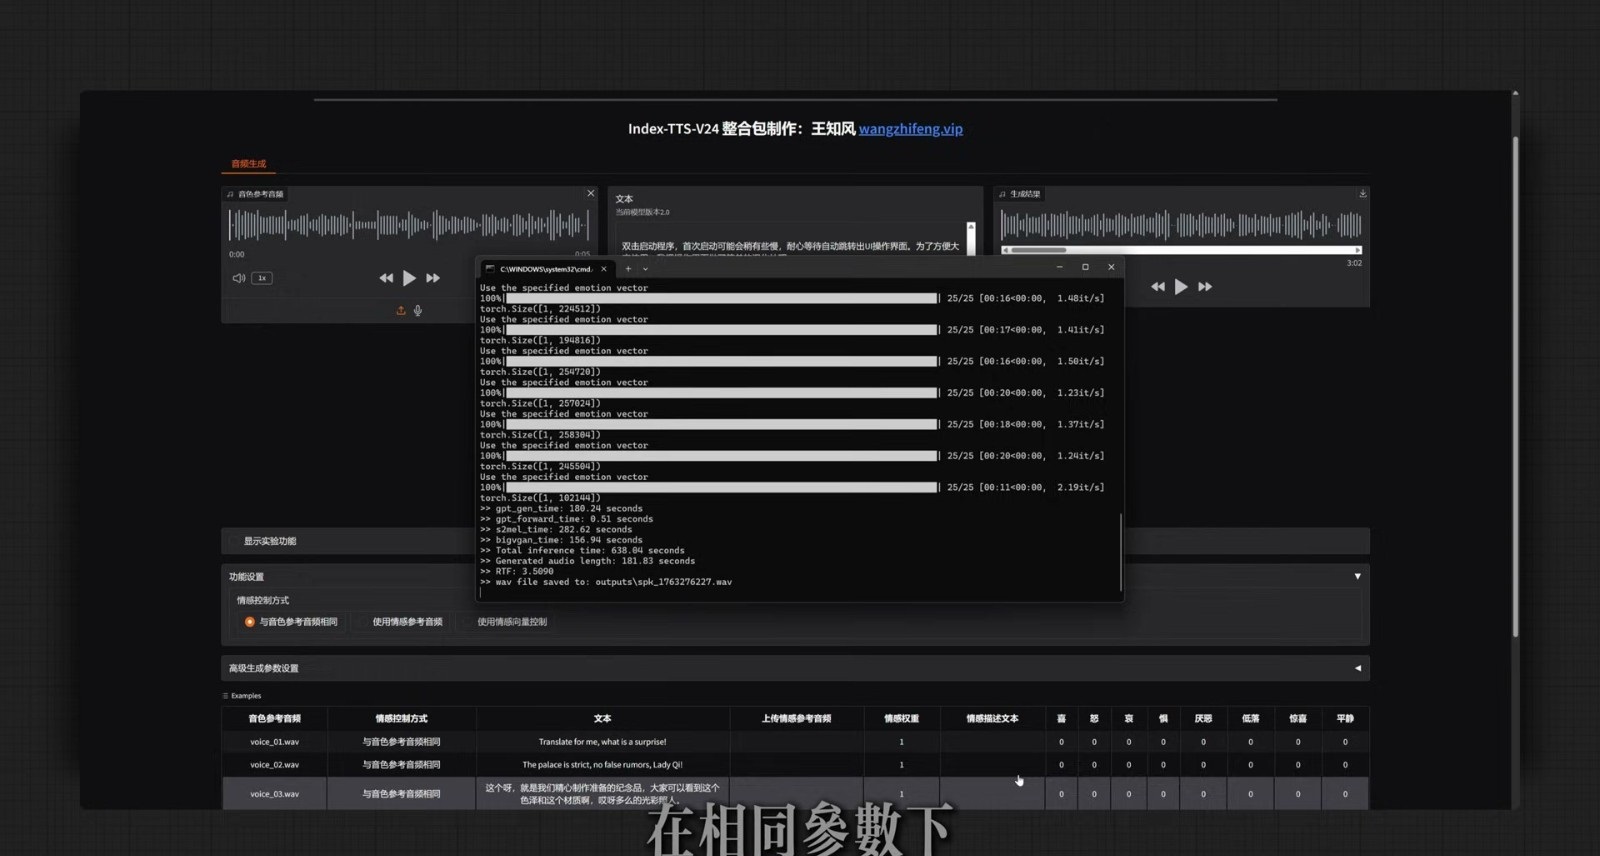
Task: Rewind the reference audio clip
Action: pyautogui.click(x=386, y=278)
